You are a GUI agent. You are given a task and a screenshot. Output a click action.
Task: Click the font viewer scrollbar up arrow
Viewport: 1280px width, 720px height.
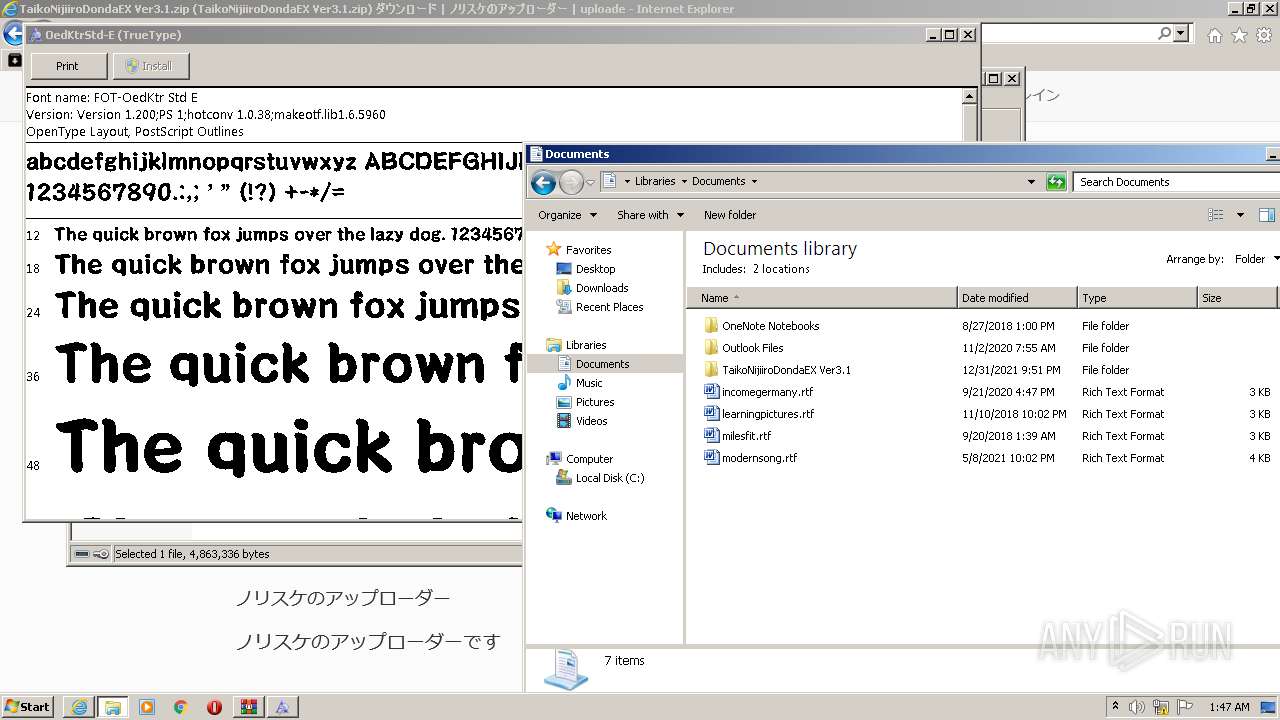pyautogui.click(x=969, y=97)
